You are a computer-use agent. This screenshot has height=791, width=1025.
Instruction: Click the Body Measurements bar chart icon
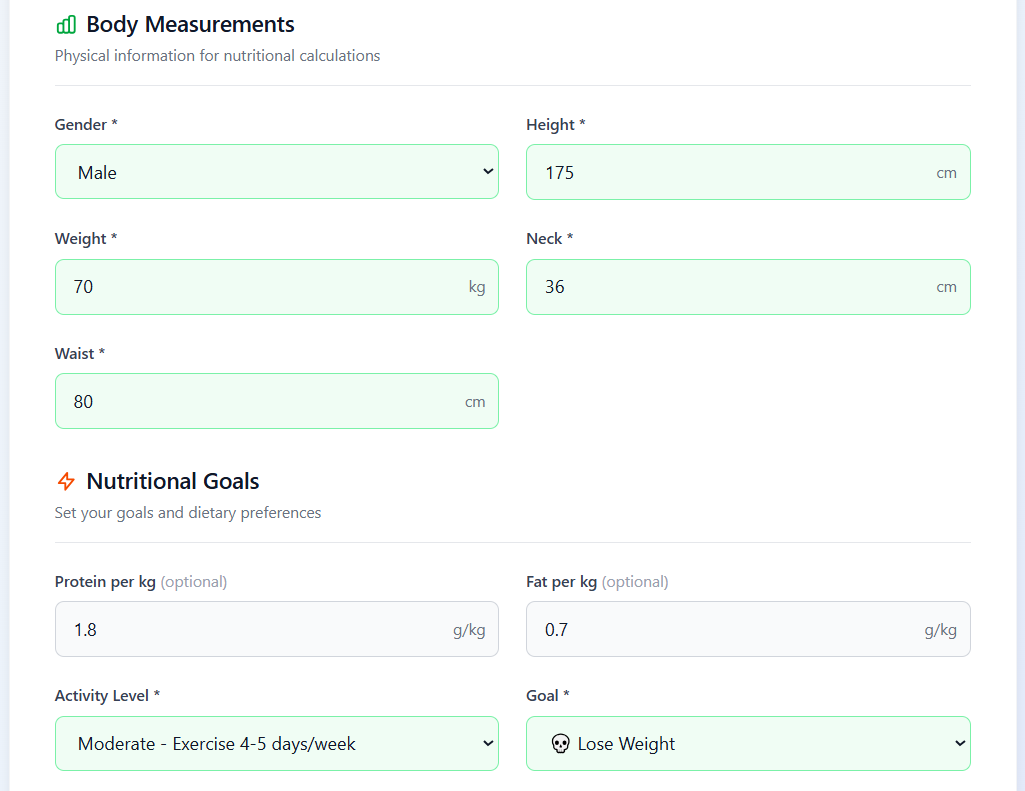tap(66, 25)
